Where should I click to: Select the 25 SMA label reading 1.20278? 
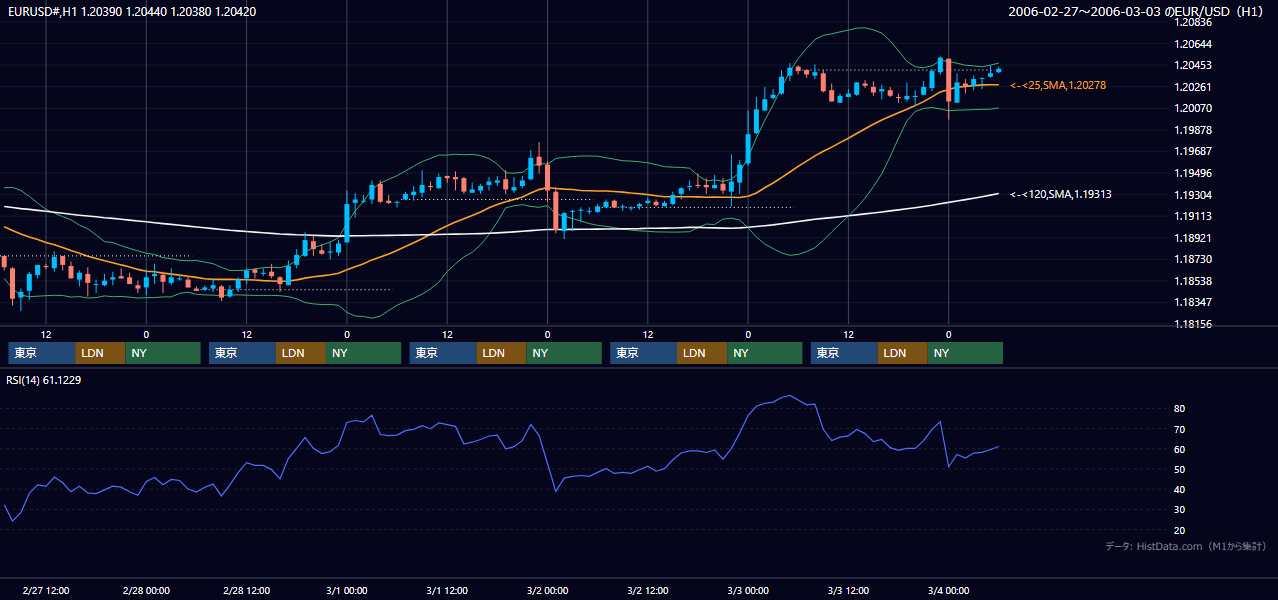1058,86
